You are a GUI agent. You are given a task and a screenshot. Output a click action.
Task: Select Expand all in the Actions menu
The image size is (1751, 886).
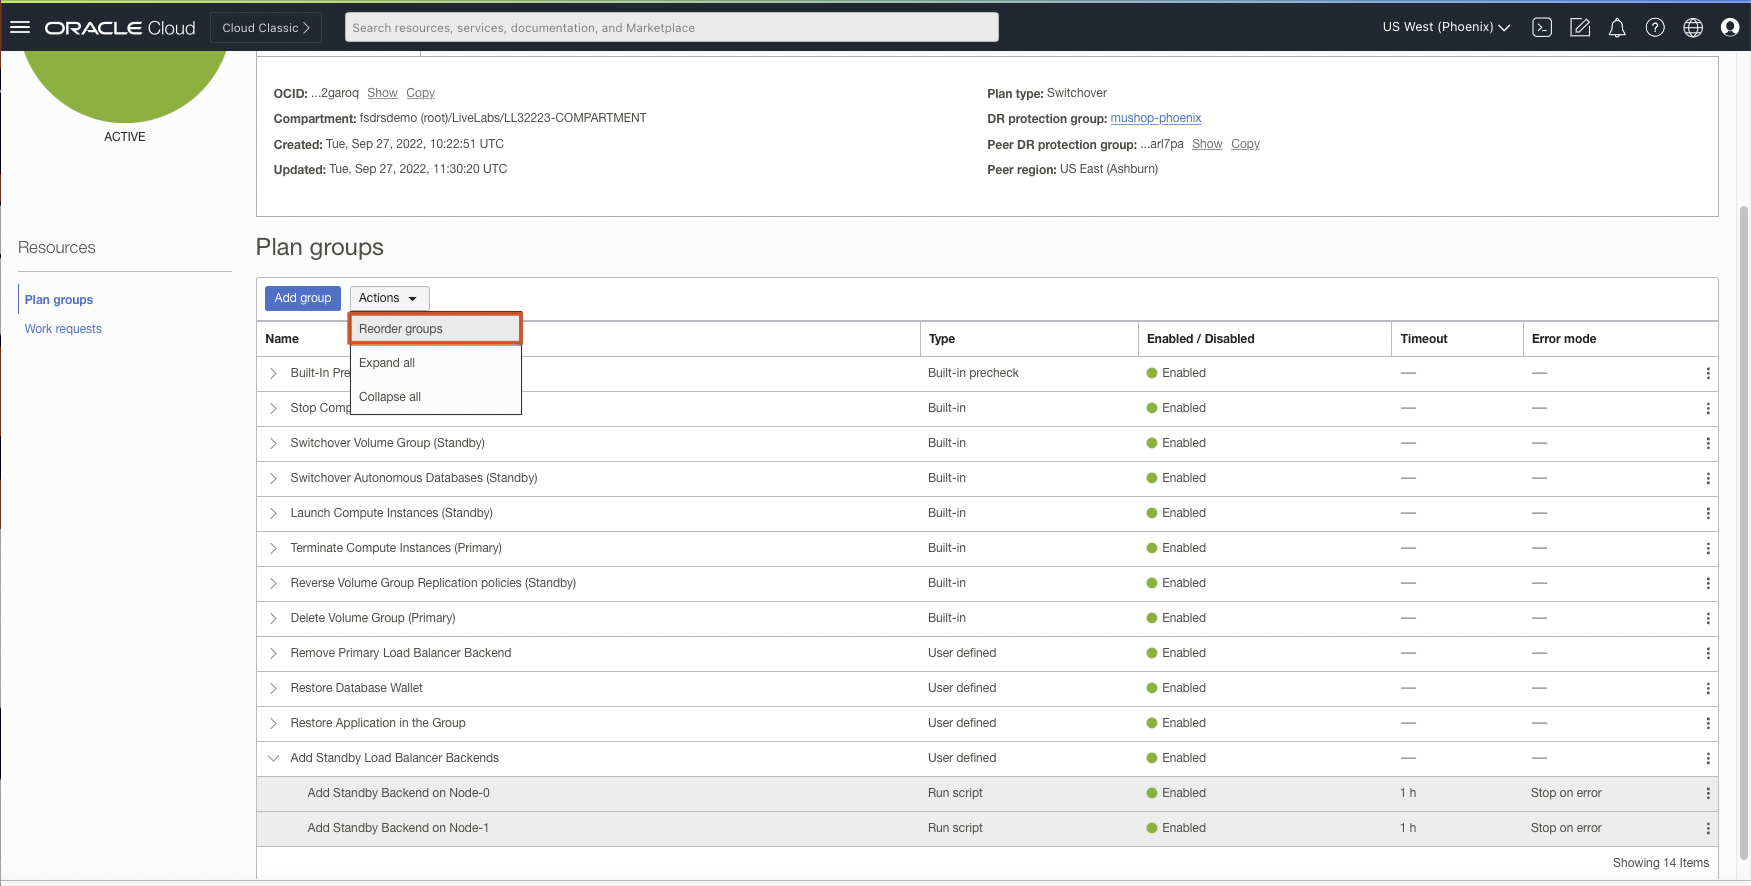click(x=387, y=363)
